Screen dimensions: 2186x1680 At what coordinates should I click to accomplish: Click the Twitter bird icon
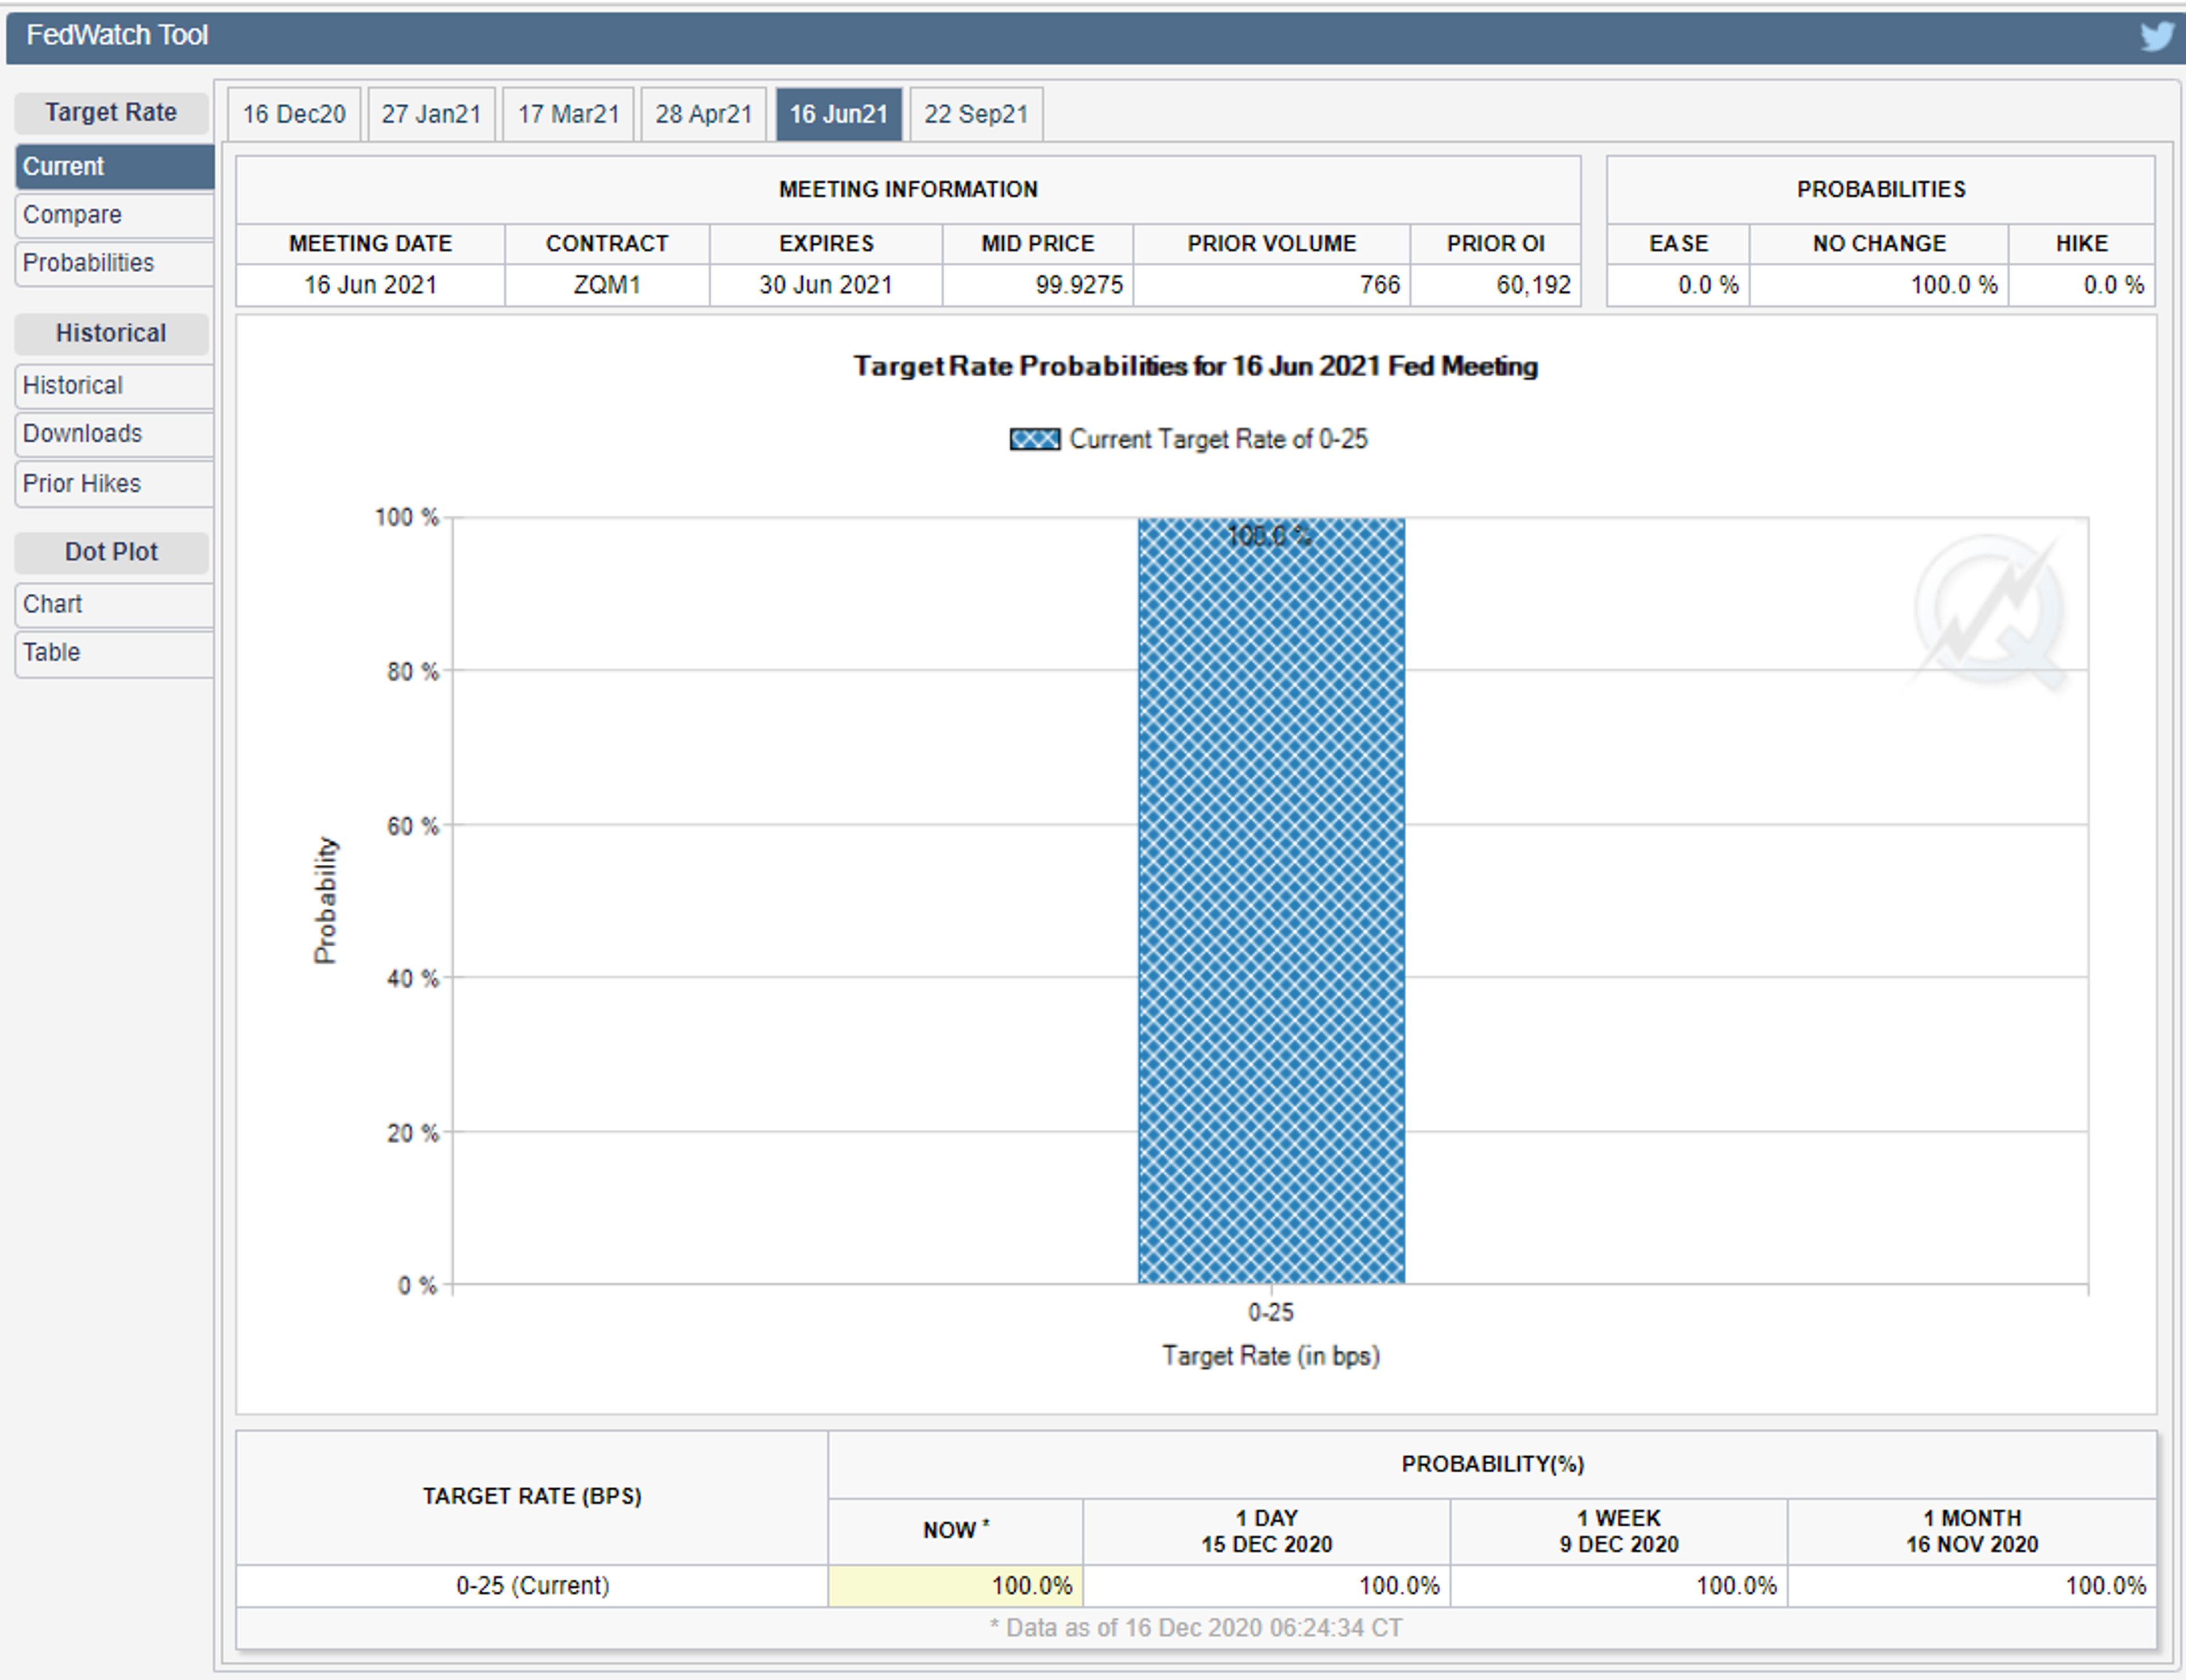(2156, 36)
